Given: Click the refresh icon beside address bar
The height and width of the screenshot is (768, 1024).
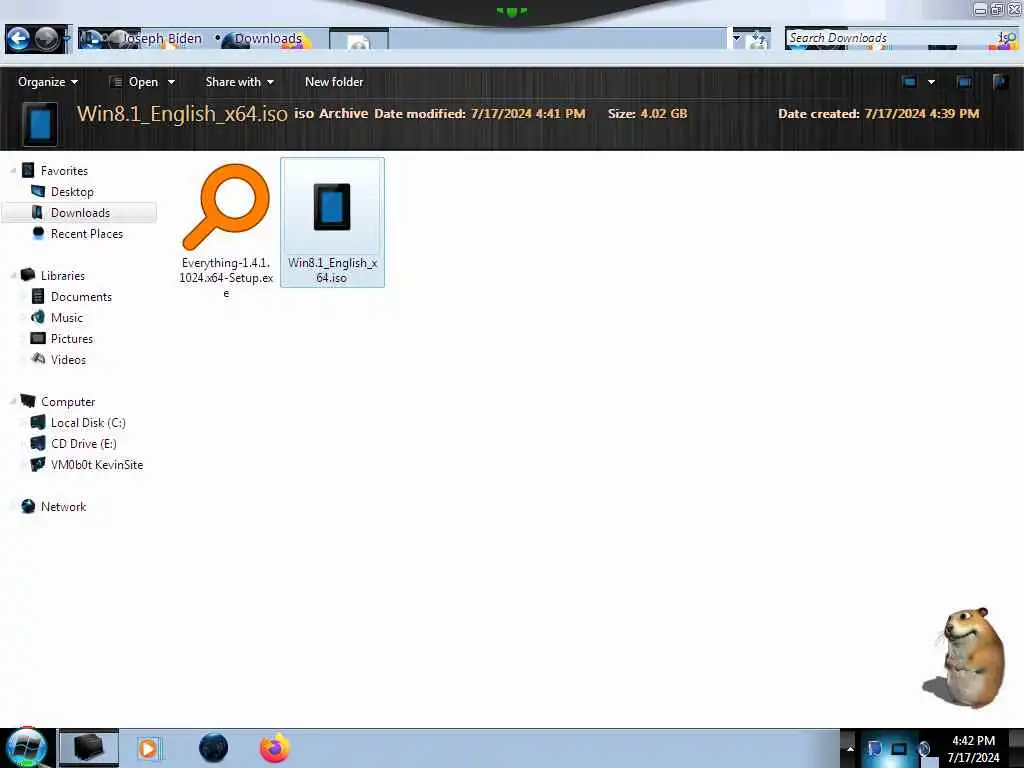Looking at the screenshot, I should pyautogui.click(x=759, y=39).
